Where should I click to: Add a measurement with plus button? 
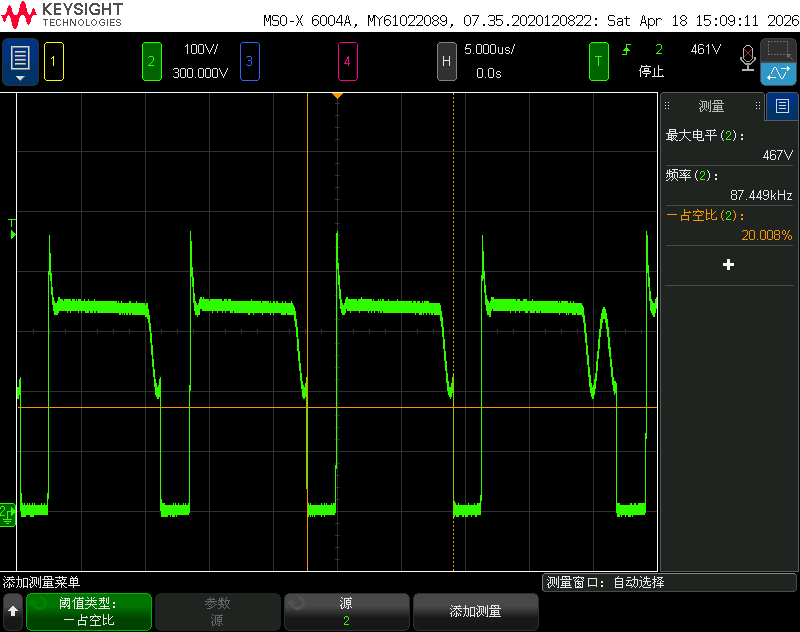coord(729,265)
